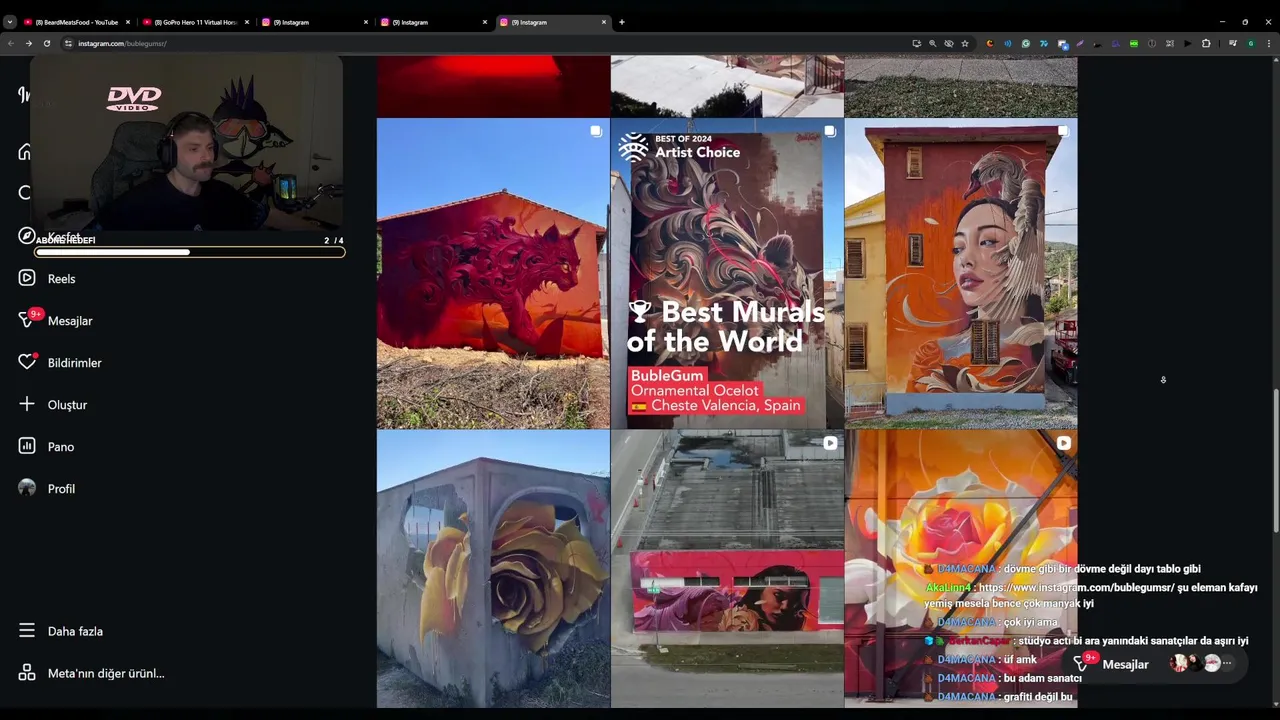Open the zoom magnifier icon in address bar
Screen dimensions: 1280x720
tap(933, 43)
